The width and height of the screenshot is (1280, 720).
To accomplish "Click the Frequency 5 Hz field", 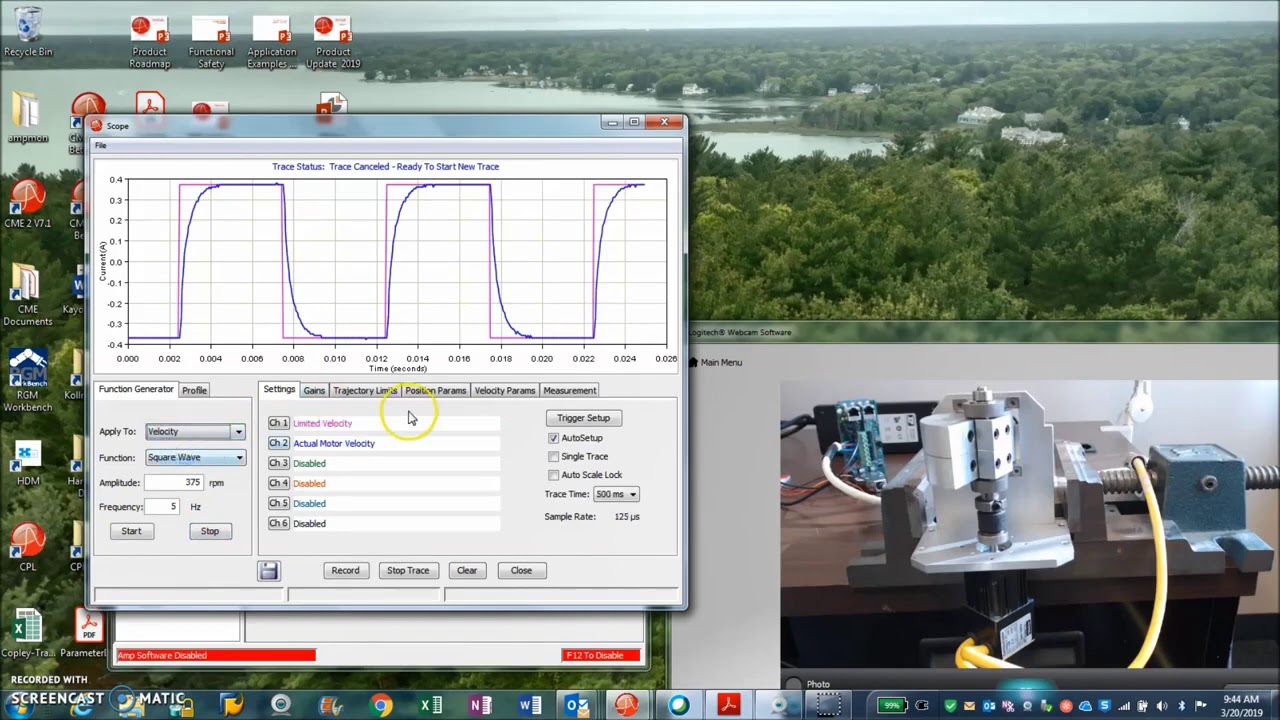I will point(163,507).
